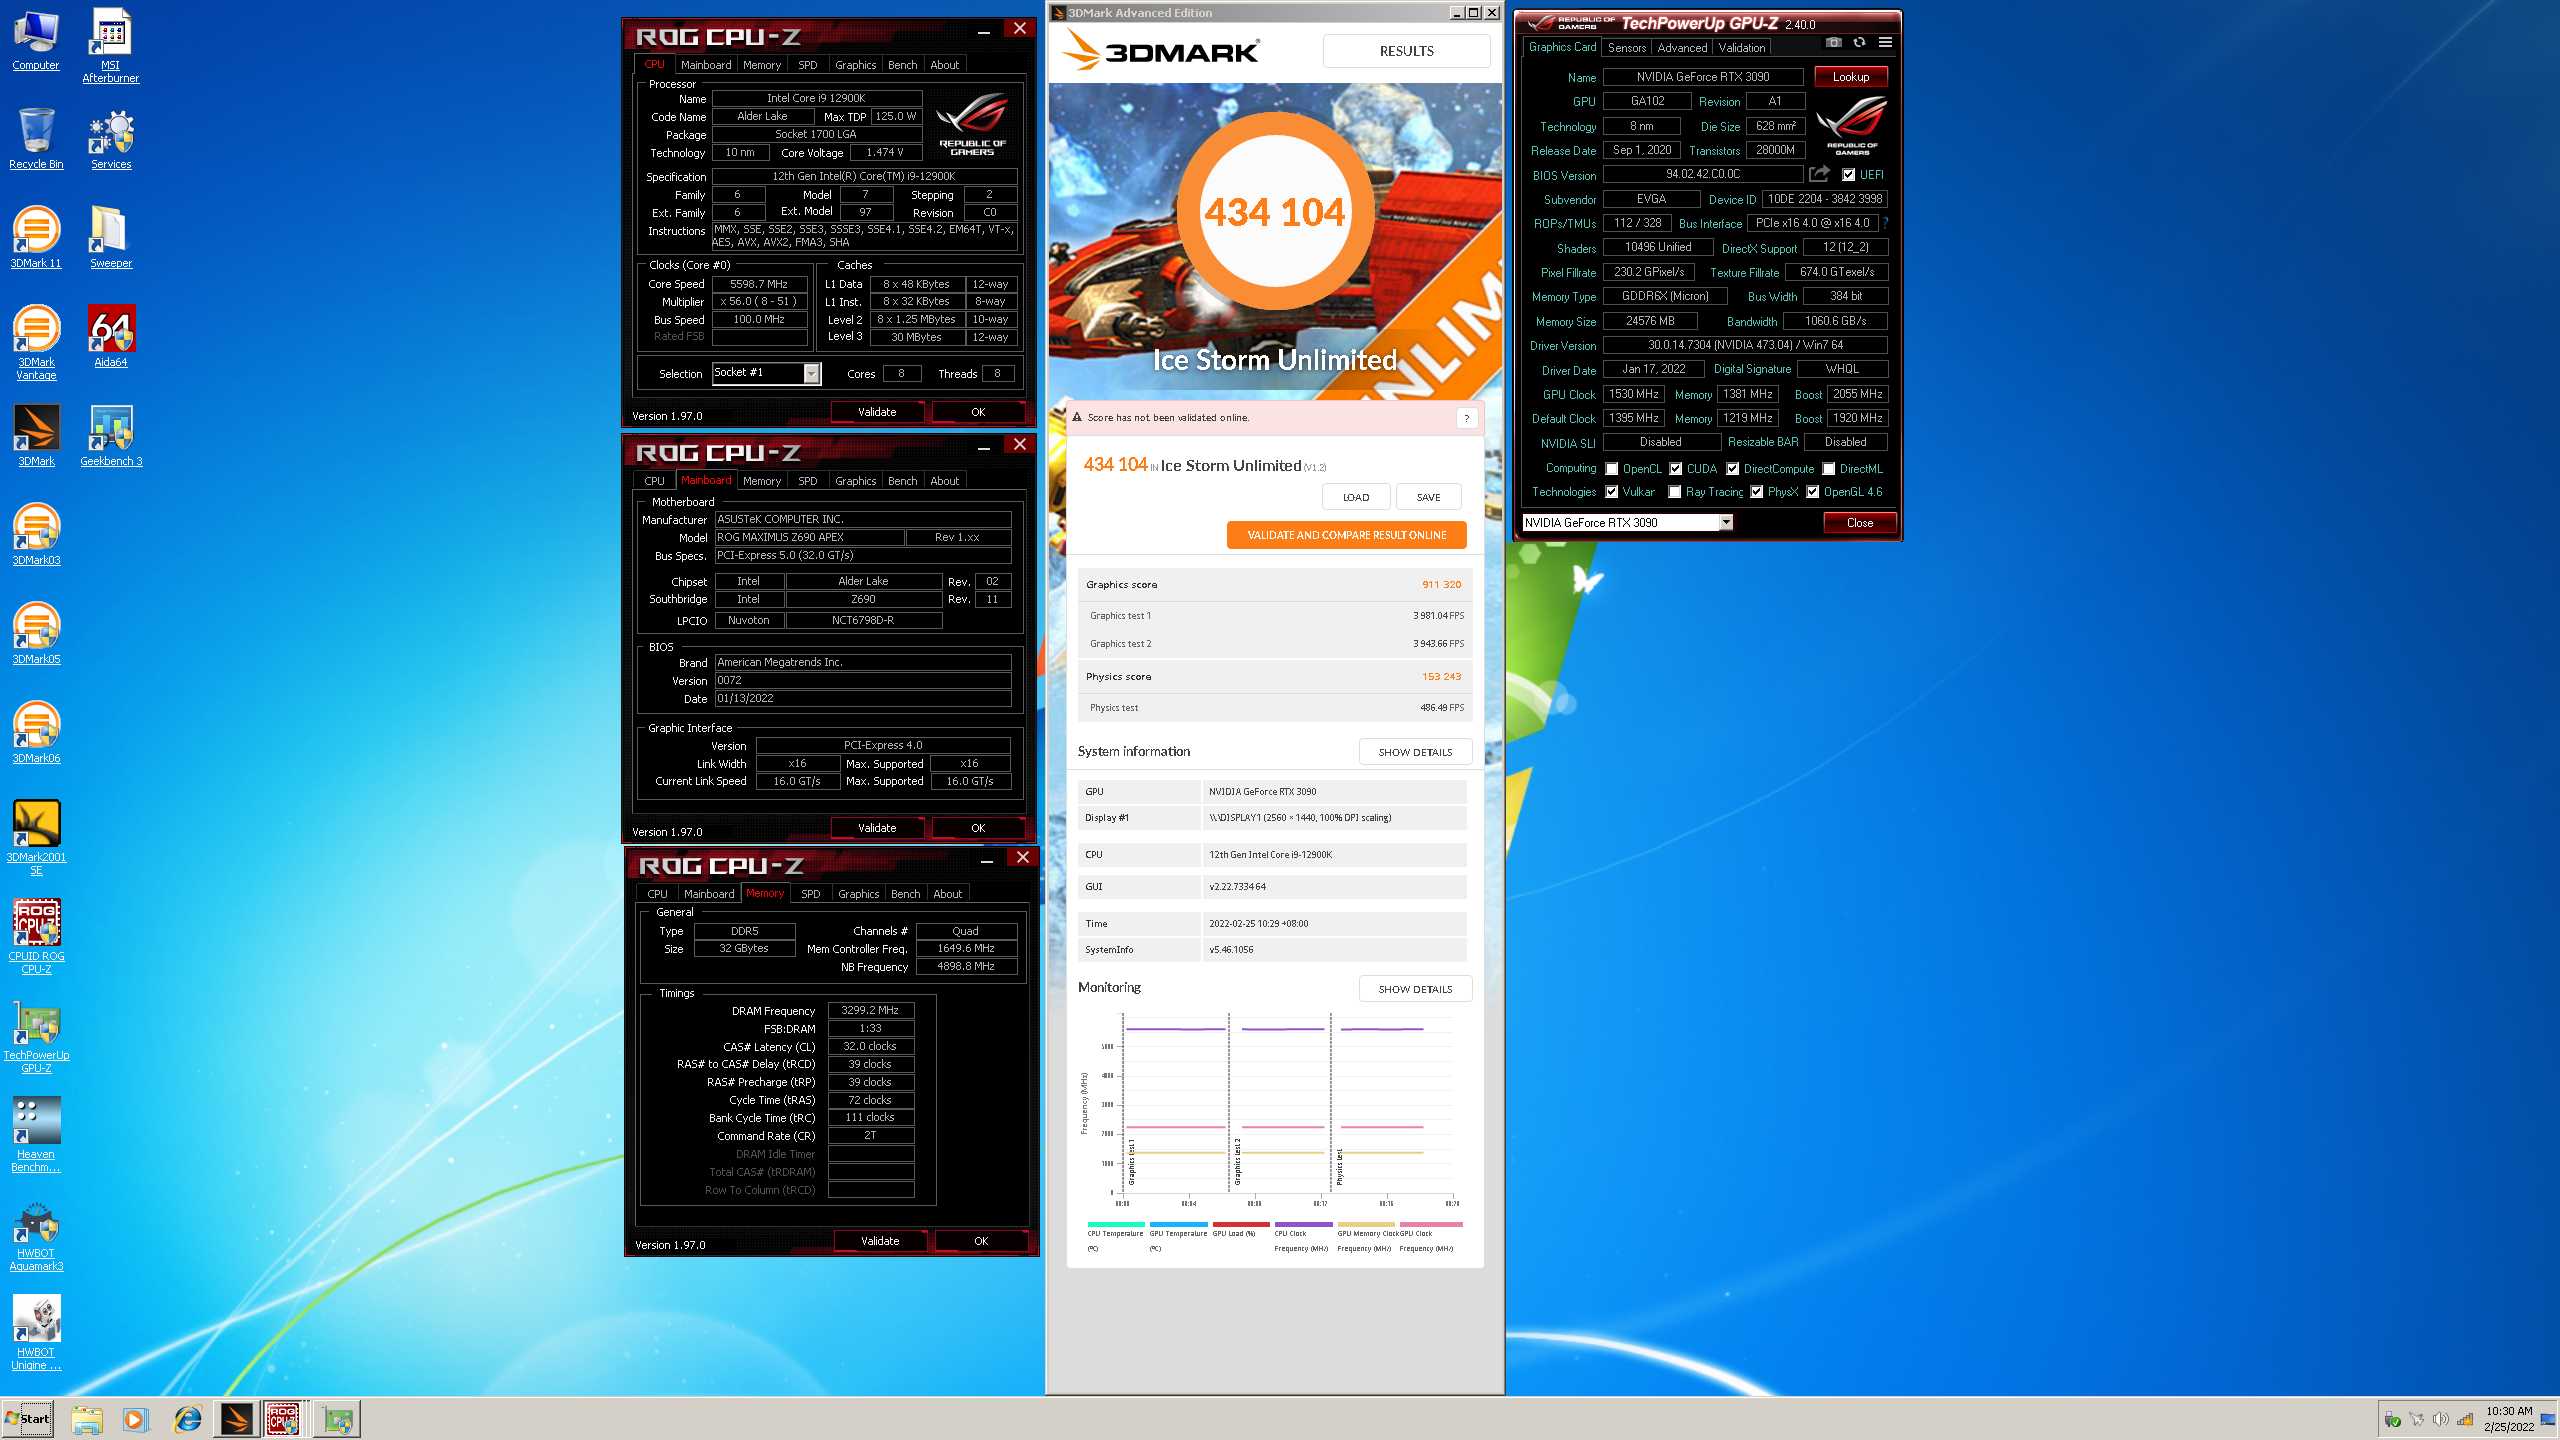Toggle Ray Tracing checkbox in GPU-Z
The width and height of the screenshot is (2560, 1440).
[x=1674, y=491]
